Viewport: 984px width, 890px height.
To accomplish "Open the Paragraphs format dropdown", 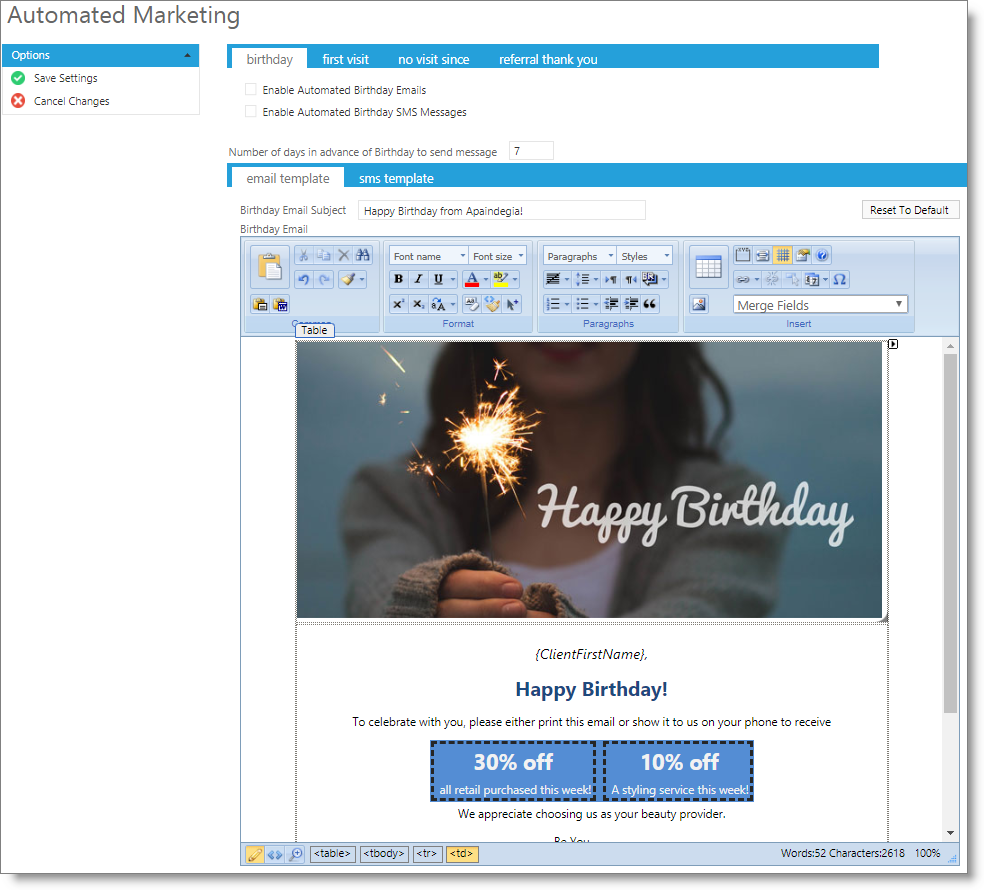I will pyautogui.click(x=580, y=256).
